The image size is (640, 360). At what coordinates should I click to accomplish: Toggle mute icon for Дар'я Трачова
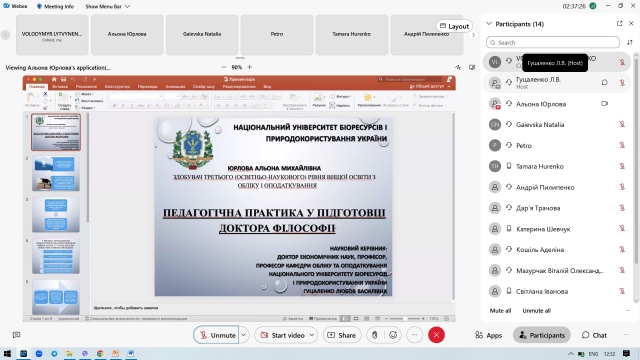pyautogui.click(x=622, y=208)
